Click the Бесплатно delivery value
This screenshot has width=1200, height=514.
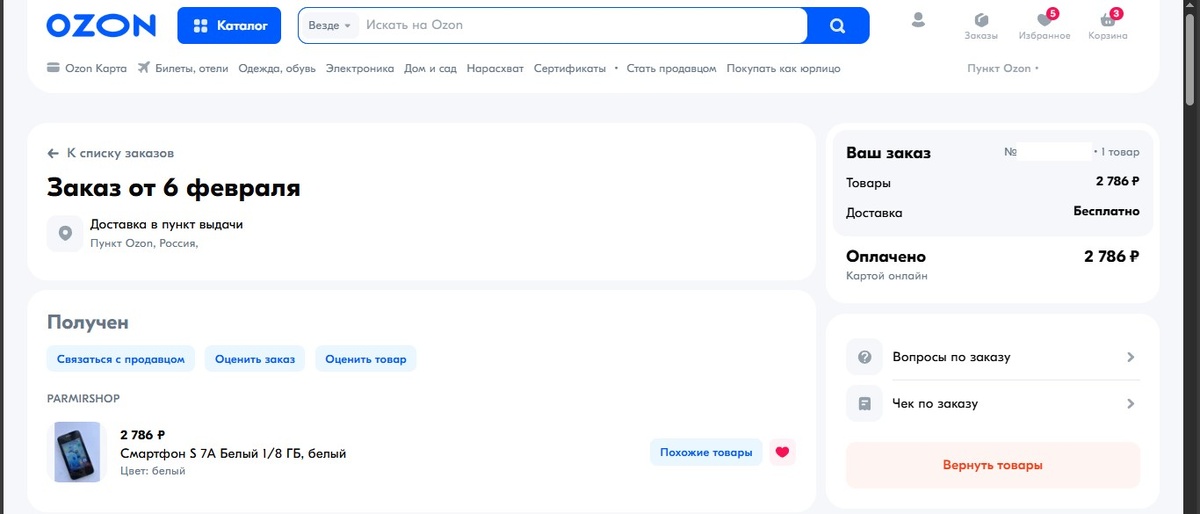[x=1106, y=212]
